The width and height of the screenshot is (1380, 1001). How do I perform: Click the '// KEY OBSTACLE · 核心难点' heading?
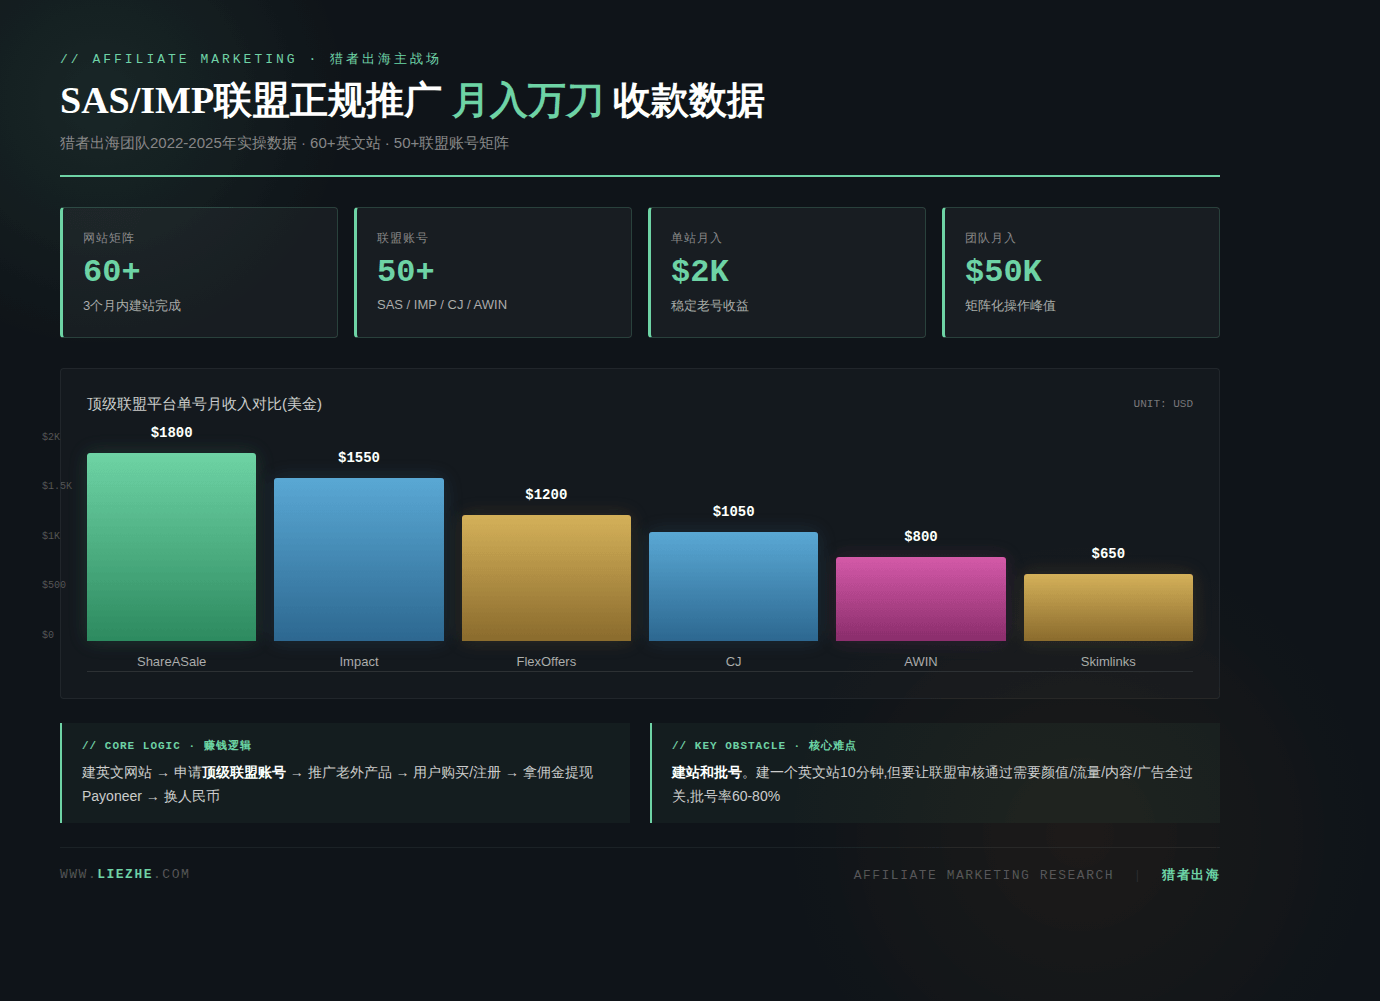(764, 746)
